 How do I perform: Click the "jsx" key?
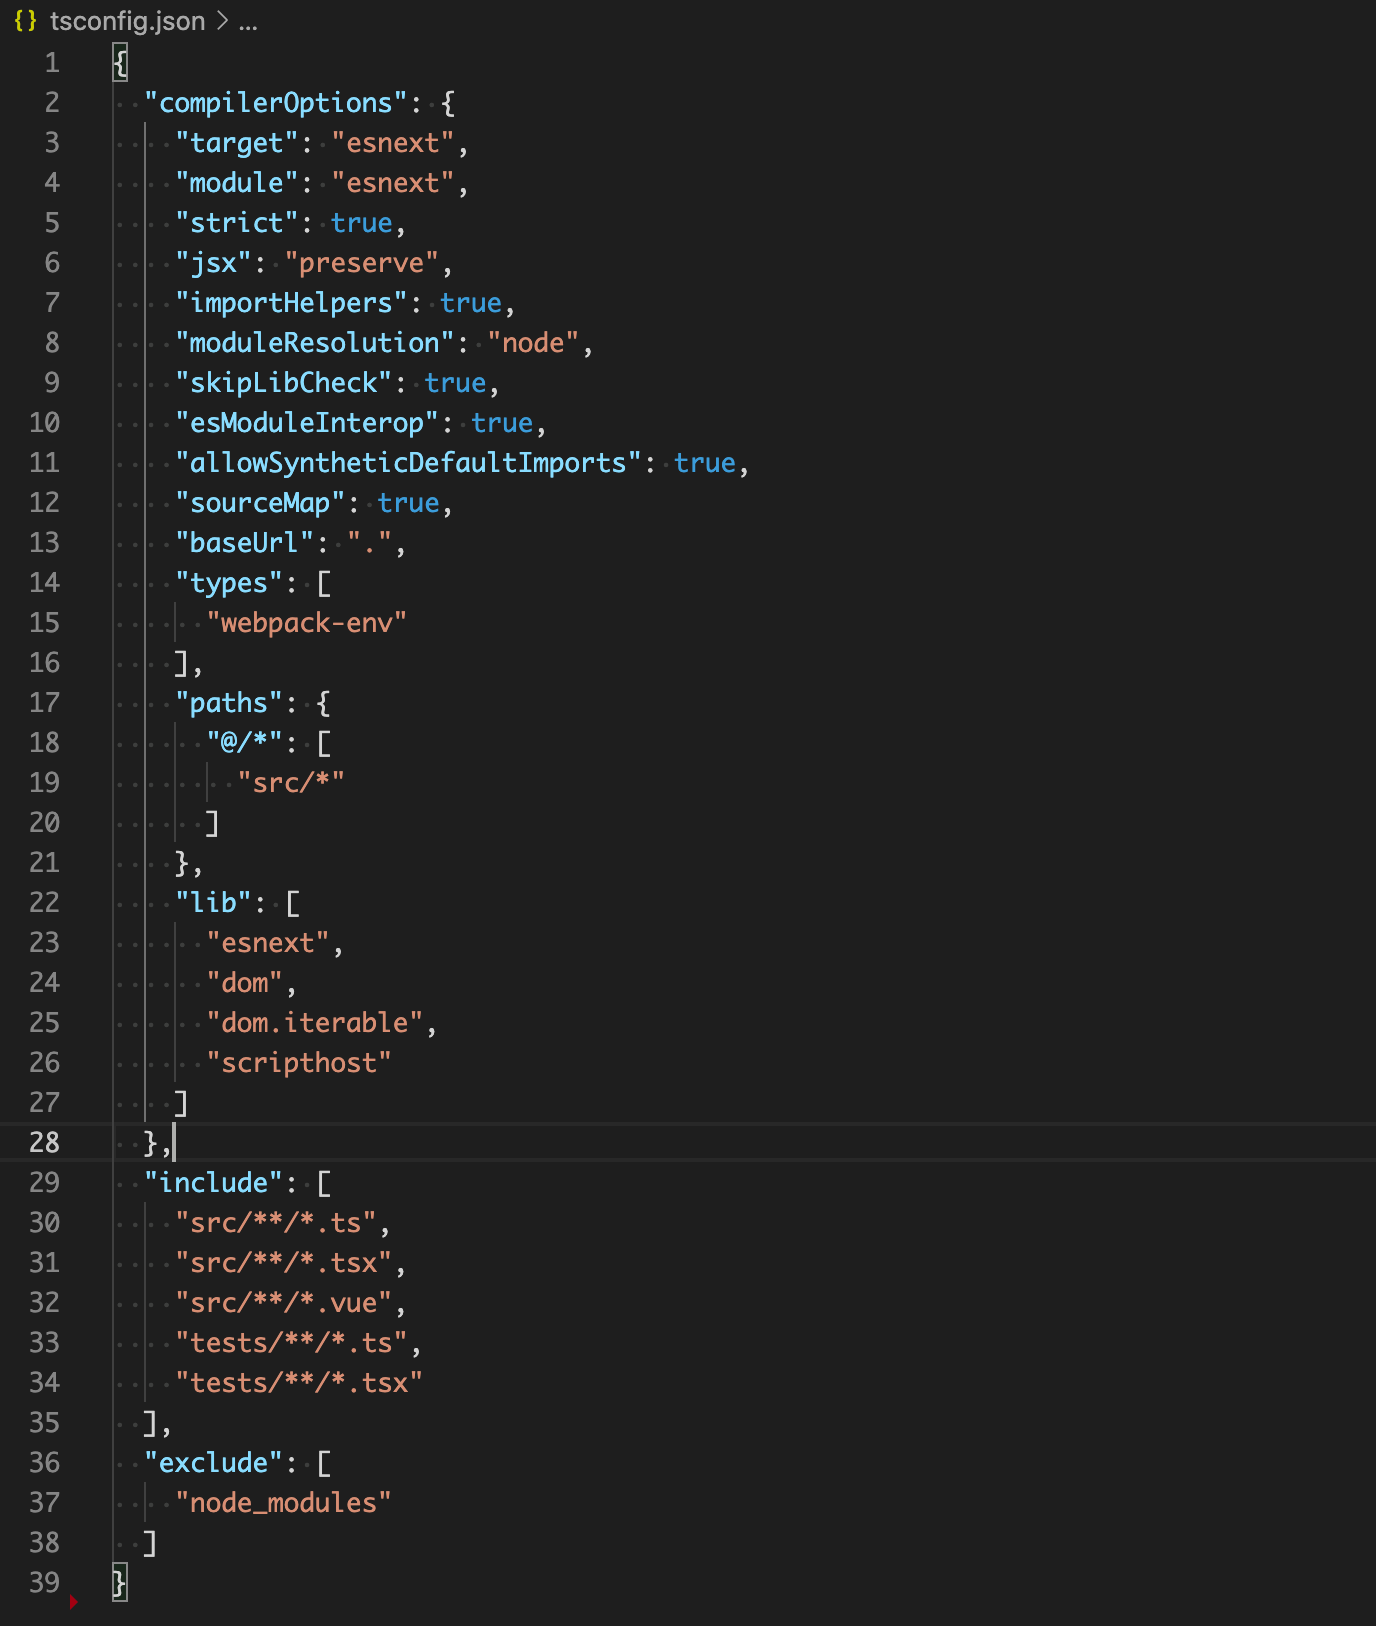coord(214,263)
